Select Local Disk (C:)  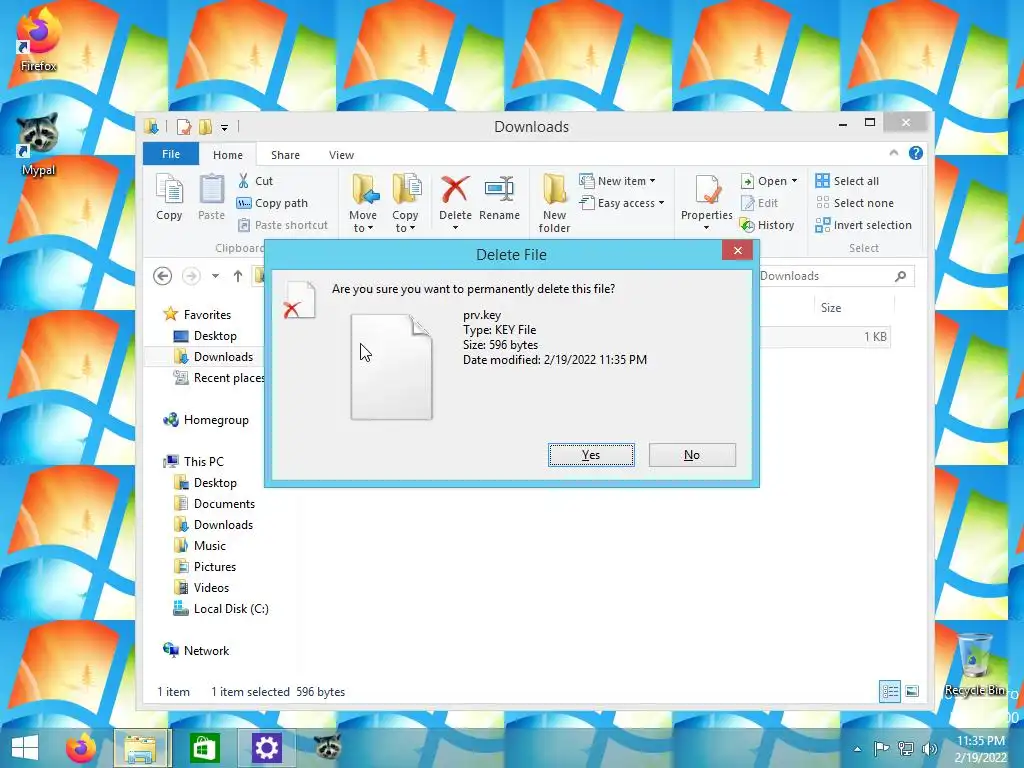click(x=231, y=609)
